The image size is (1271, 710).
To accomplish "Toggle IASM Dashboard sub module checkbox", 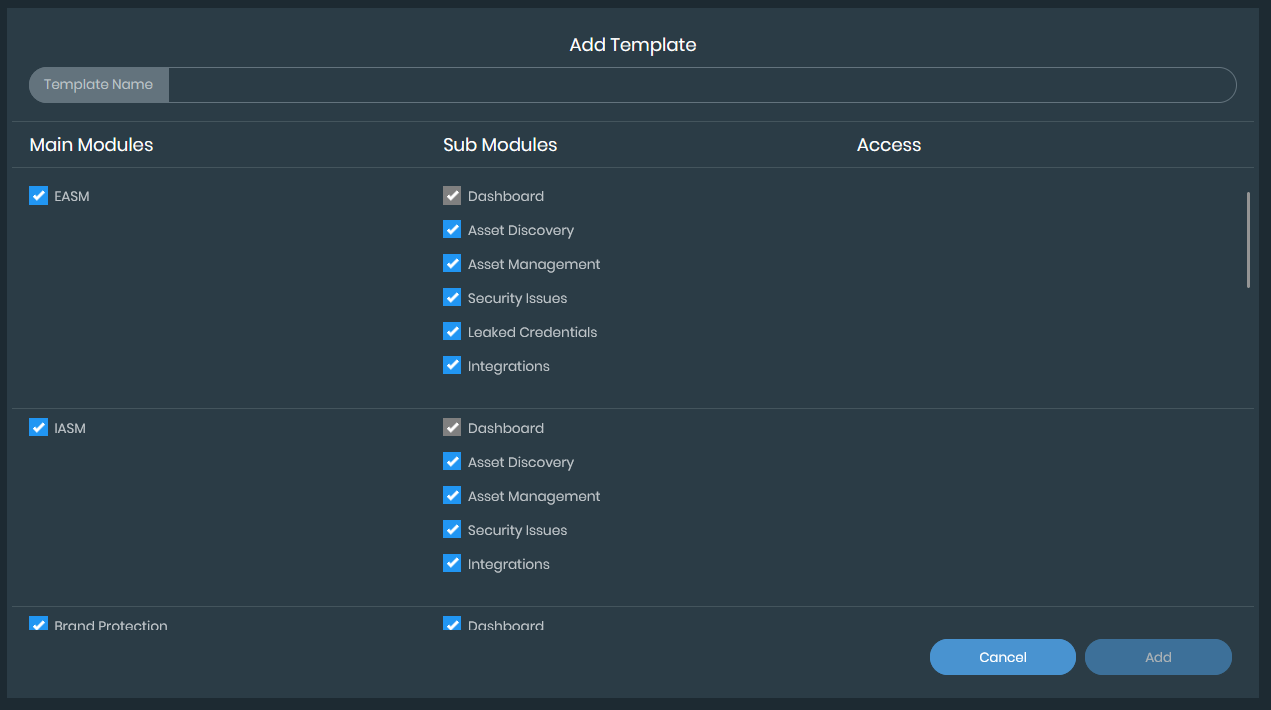I will (452, 428).
